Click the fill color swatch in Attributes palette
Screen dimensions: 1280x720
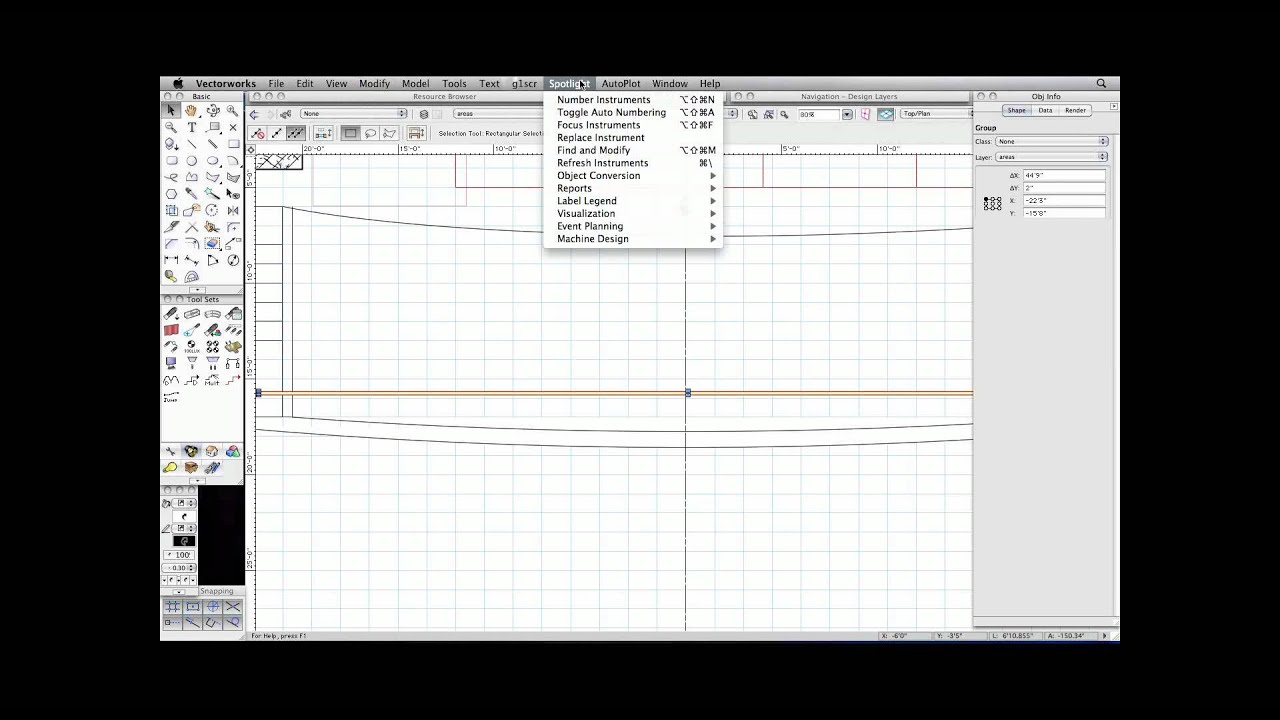pos(184,516)
